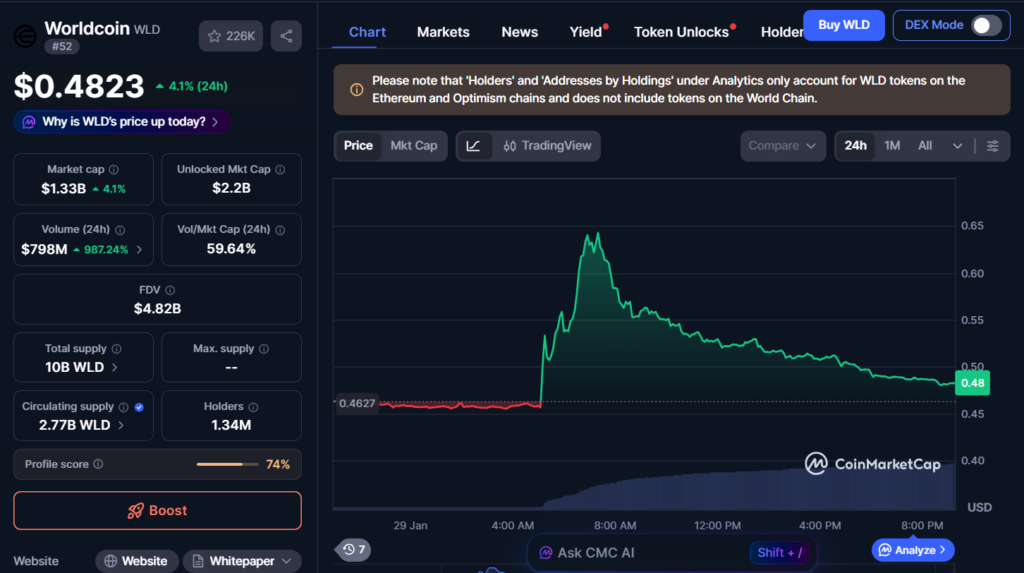Click the Profile score progress bar
The height and width of the screenshot is (573, 1024).
click(226, 464)
